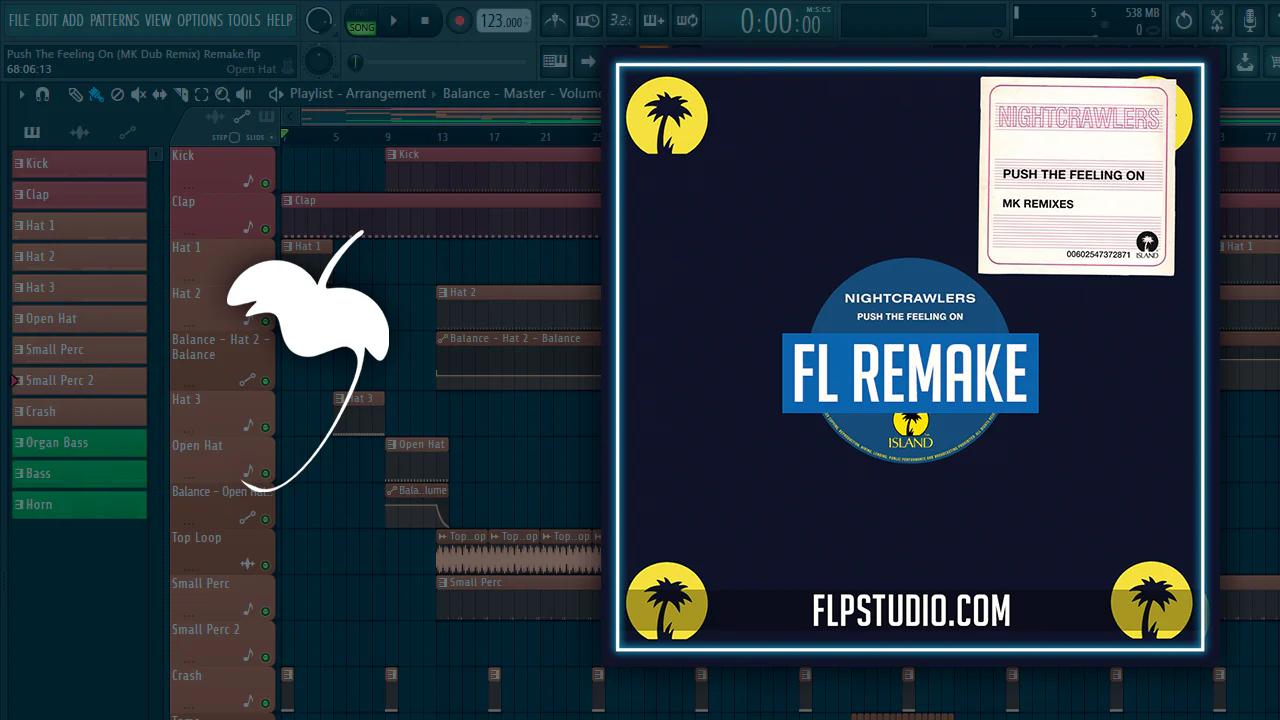Click the microphone one-click recording icon

coord(1250,20)
